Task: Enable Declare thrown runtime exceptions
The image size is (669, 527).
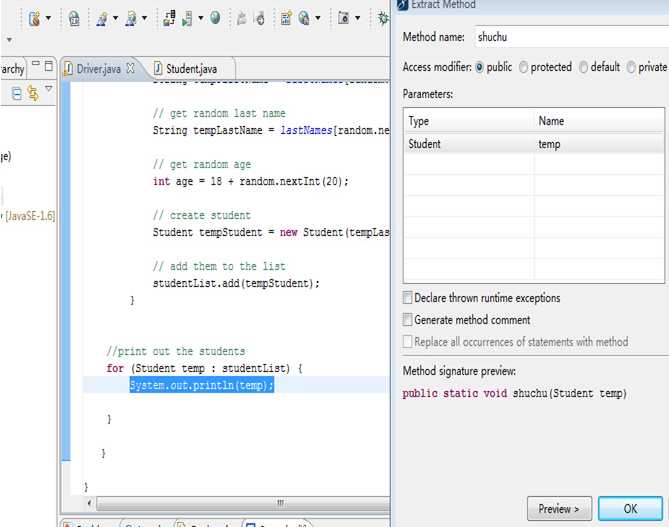Action: click(407, 298)
